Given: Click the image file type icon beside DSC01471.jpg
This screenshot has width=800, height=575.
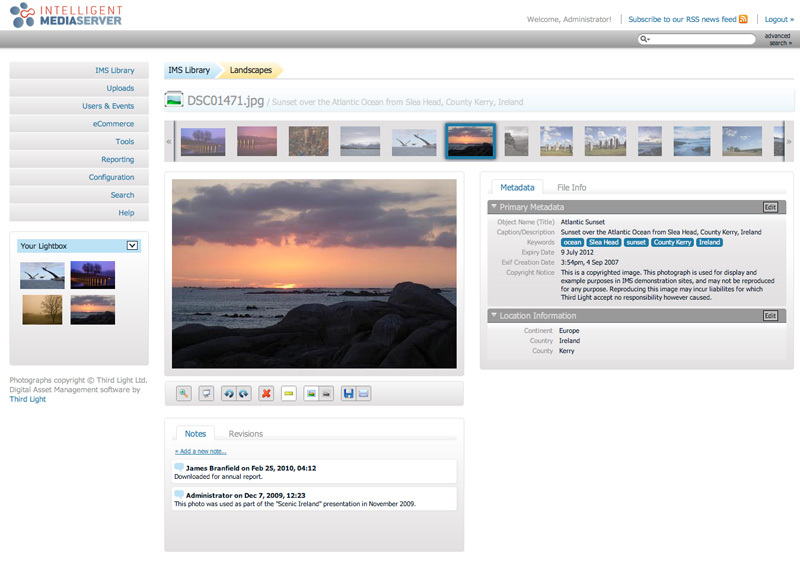Looking at the screenshot, I should [x=174, y=99].
